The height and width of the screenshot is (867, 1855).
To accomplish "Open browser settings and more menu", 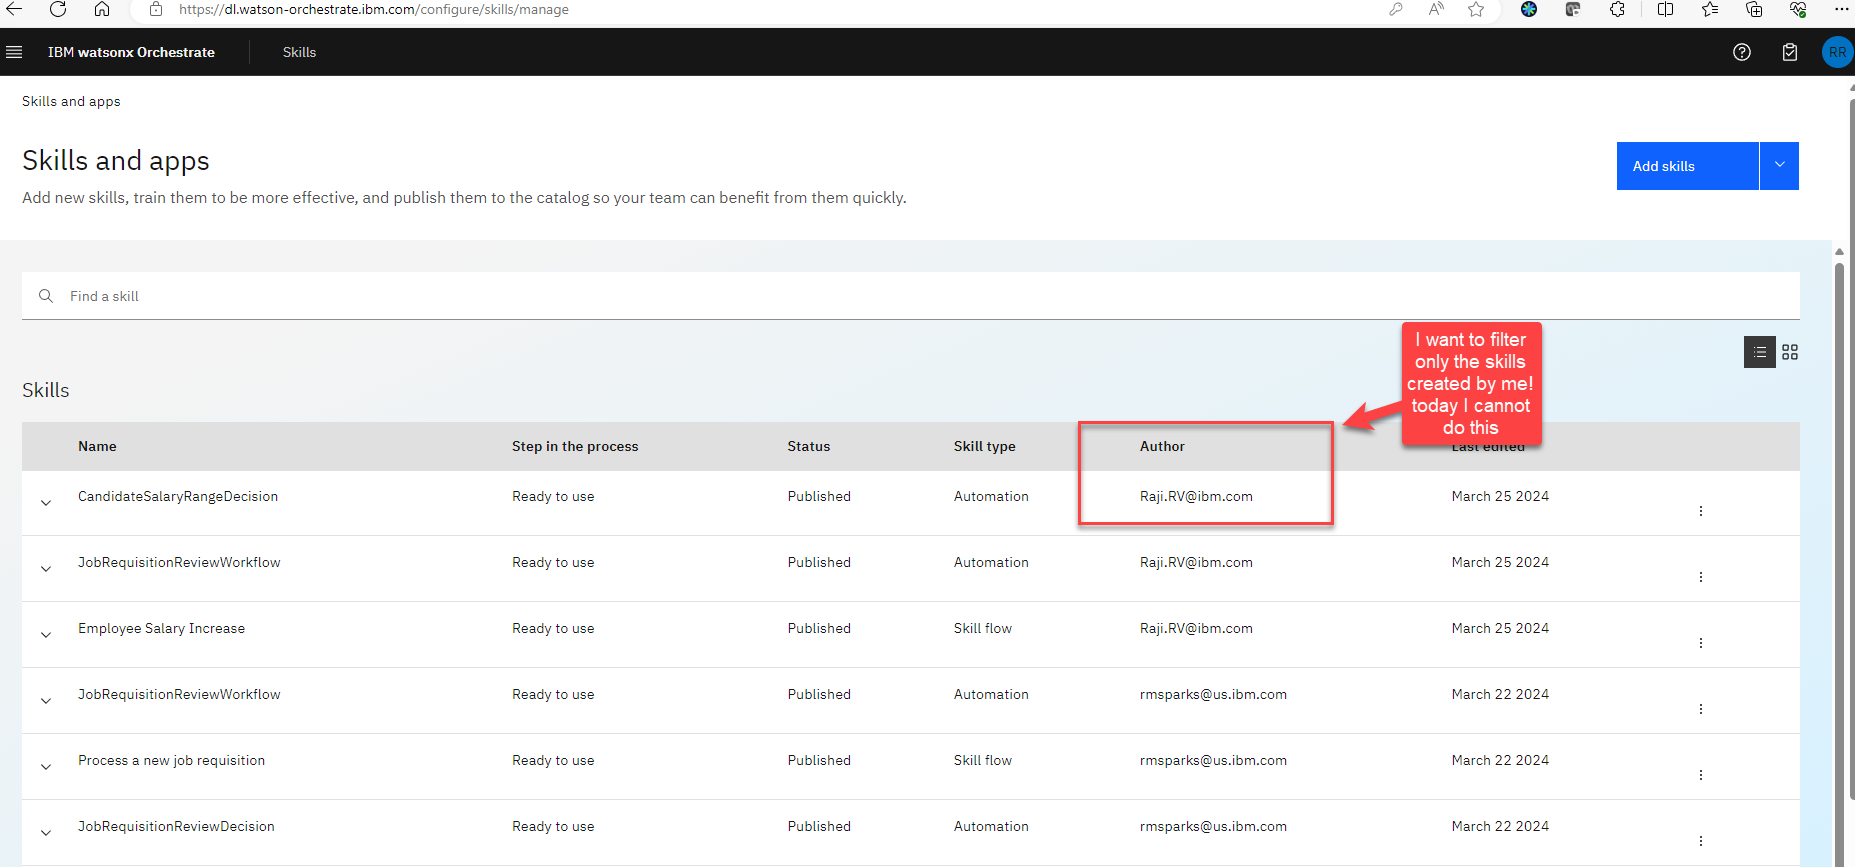I will [x=1842, y=9].
